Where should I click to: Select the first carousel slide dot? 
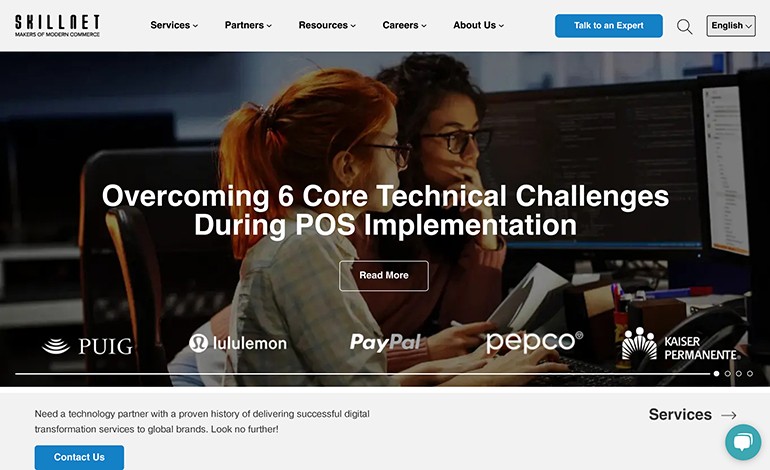pos(716,374)
